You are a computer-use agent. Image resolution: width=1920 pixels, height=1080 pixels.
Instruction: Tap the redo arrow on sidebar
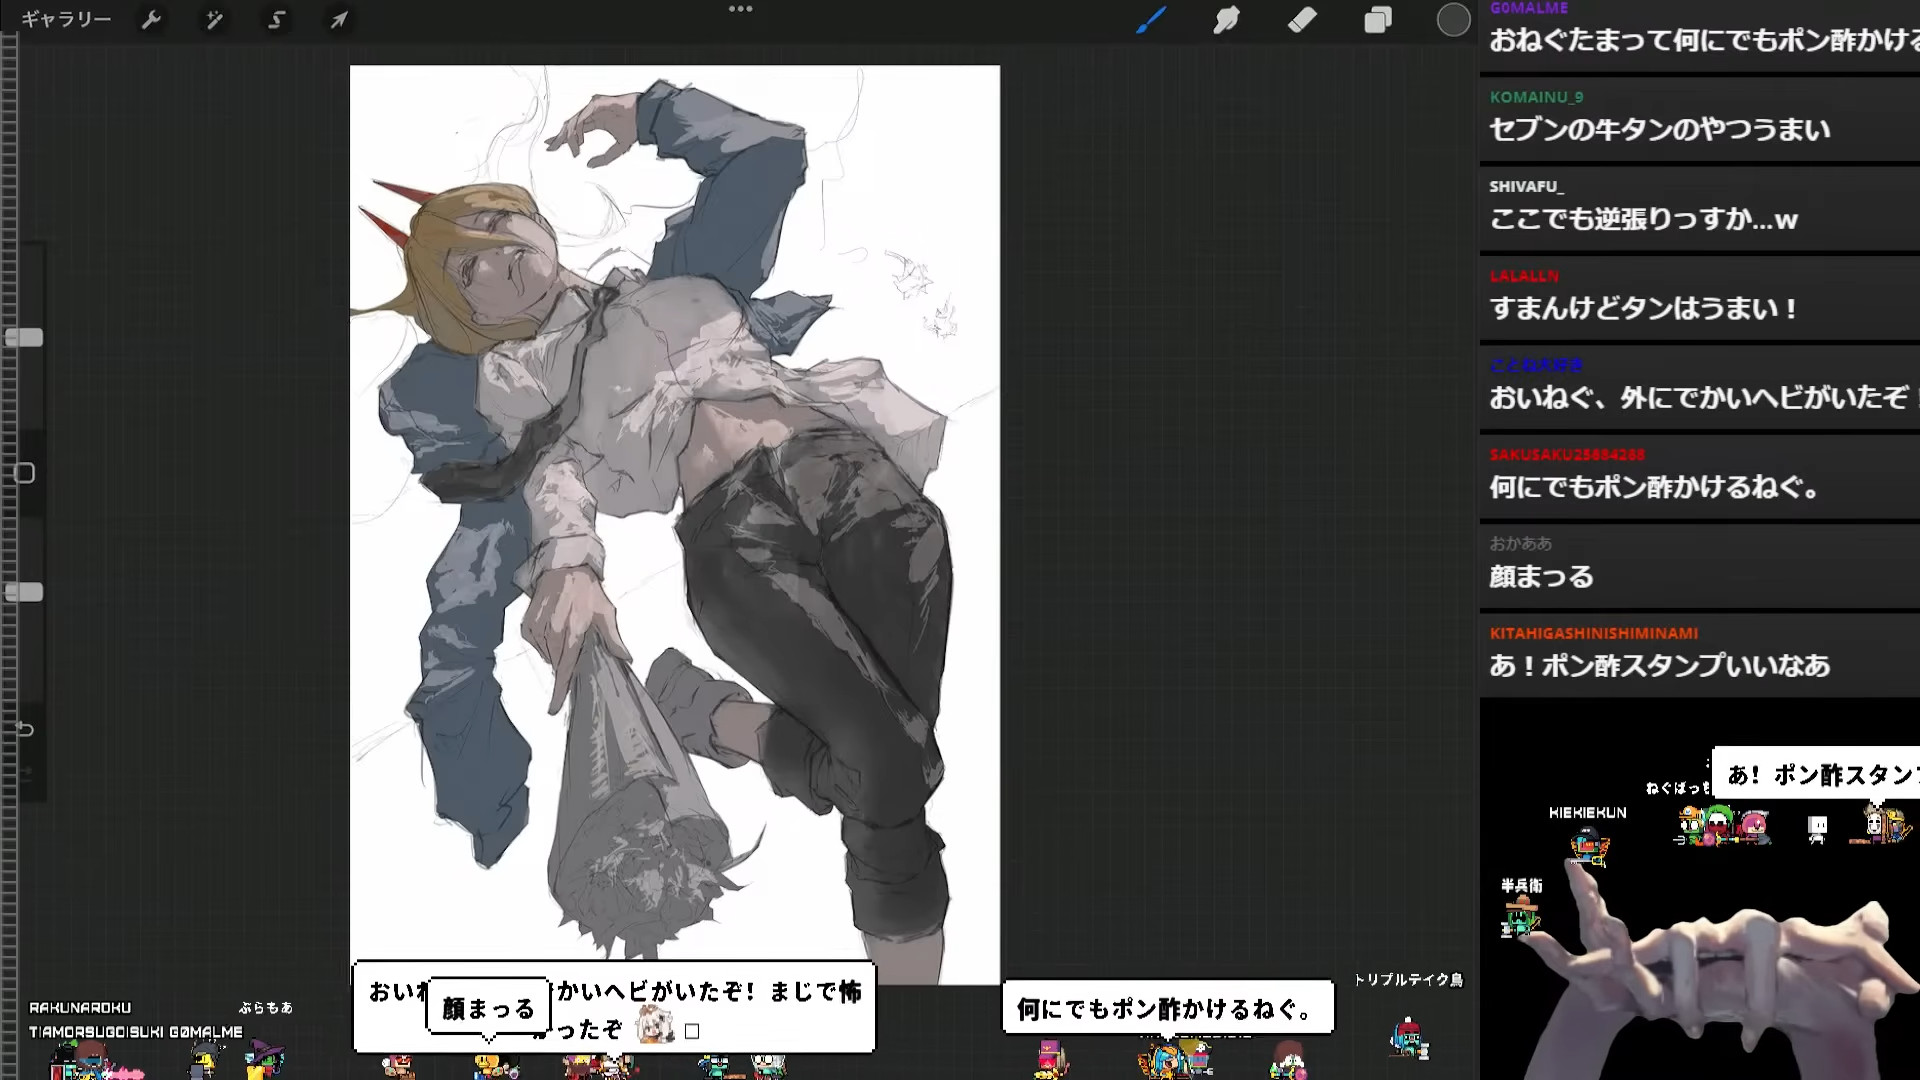click(x=25, y=773)
